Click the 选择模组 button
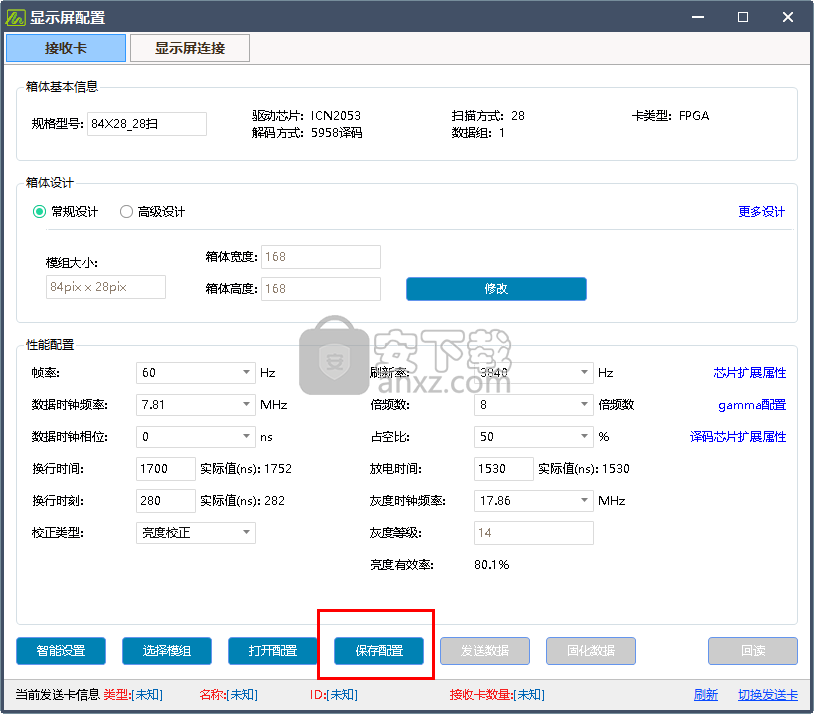 167,651
